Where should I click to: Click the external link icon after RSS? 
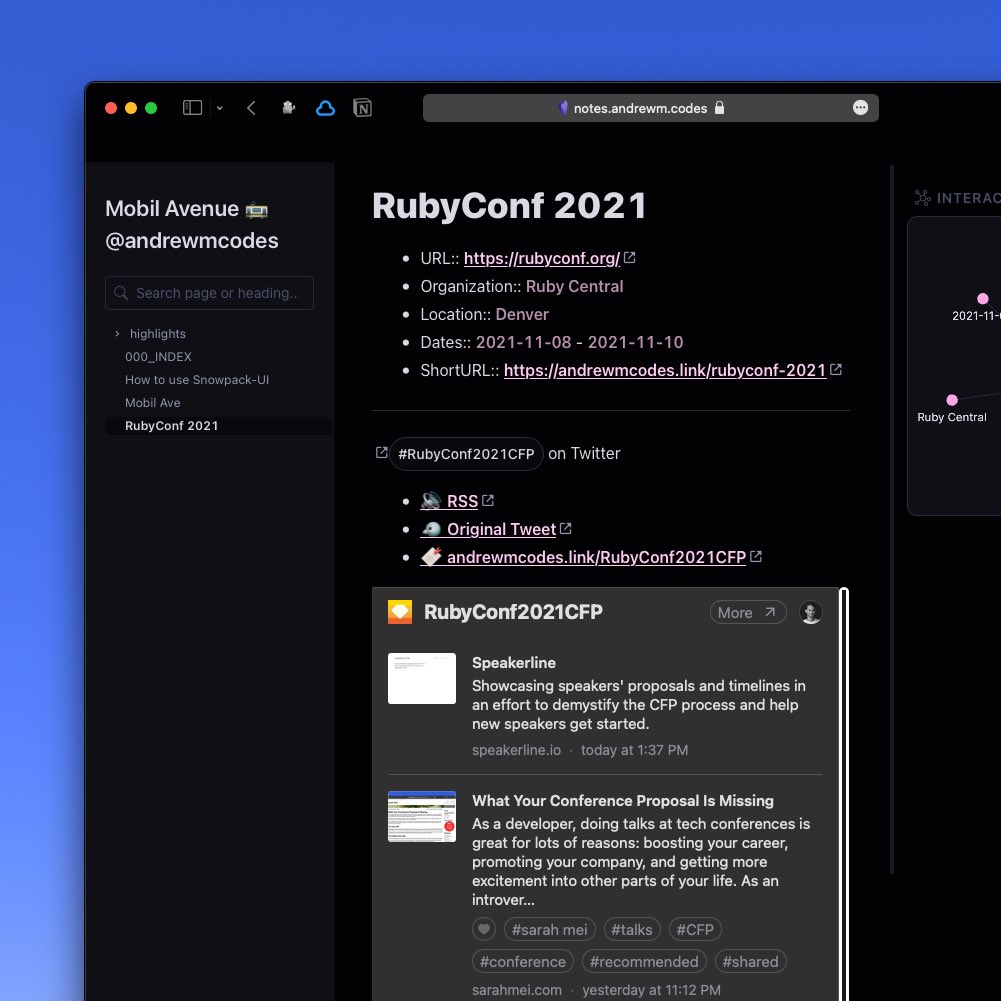[488, 500]
